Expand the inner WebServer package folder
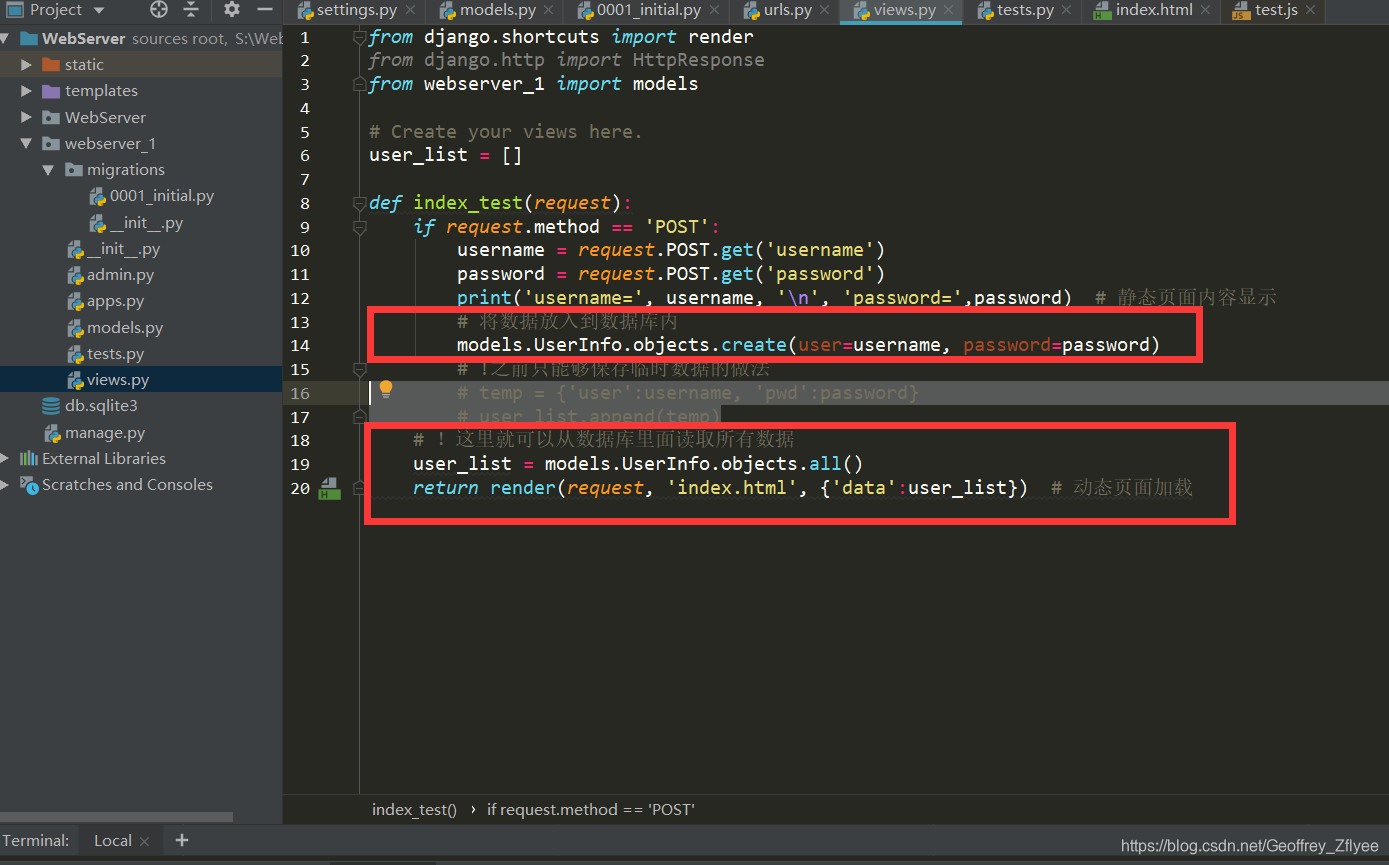 coord(27,117)
